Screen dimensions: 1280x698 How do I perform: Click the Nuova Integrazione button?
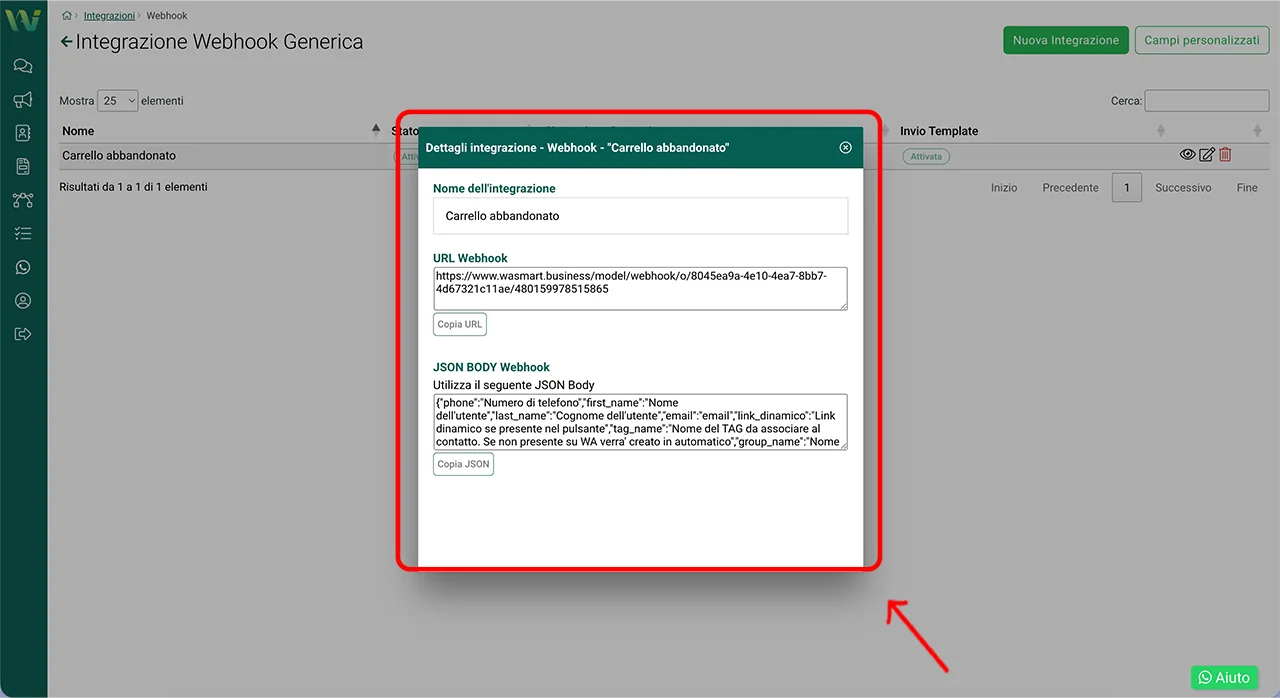1065,40
